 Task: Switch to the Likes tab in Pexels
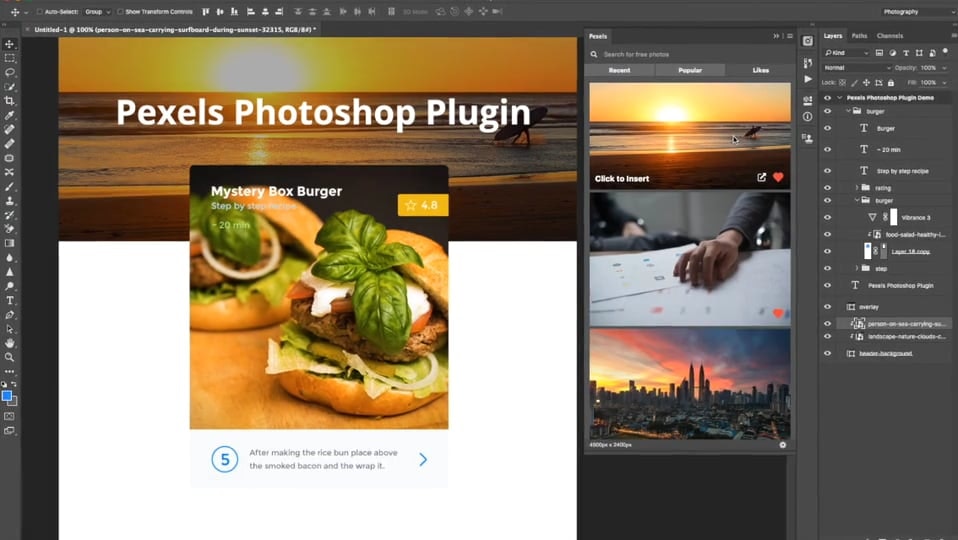tap(761, 70)
